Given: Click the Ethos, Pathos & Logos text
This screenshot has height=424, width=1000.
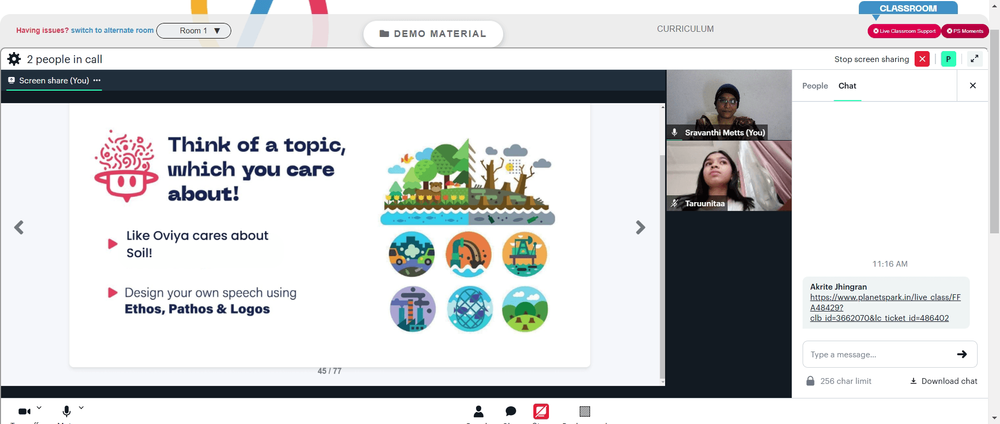Looking at the screenshot, I should (x=197, y=309).
